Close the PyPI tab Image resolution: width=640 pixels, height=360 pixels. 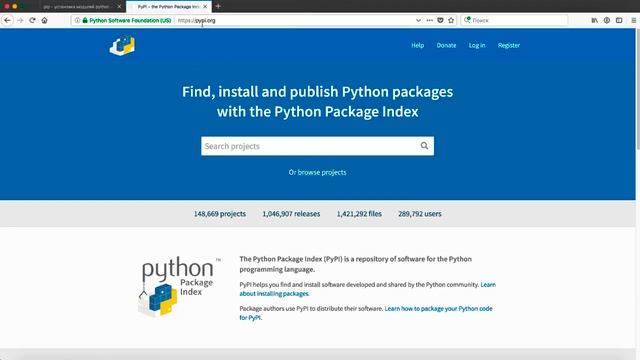[x=205, y=7]
